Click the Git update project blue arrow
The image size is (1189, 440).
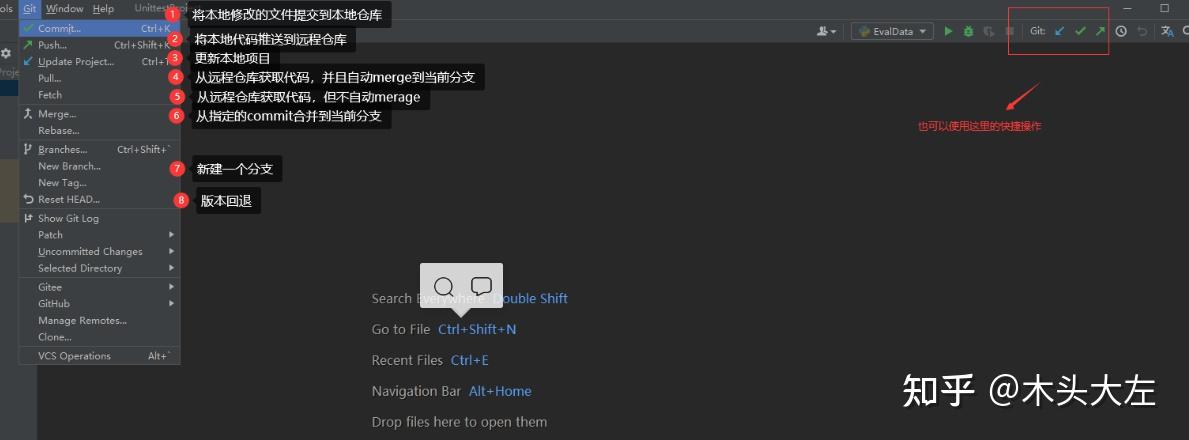click(1060, 31)
